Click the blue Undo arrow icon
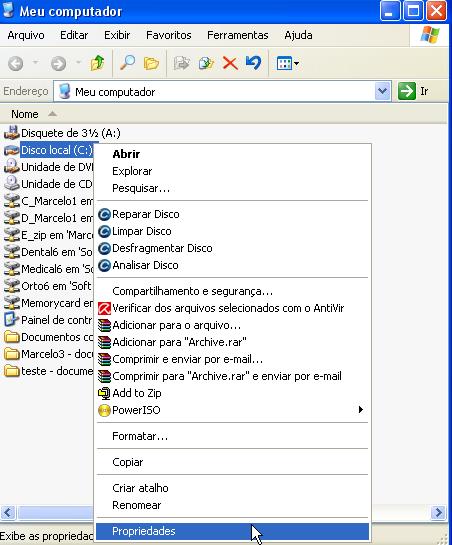 [253, 63]
